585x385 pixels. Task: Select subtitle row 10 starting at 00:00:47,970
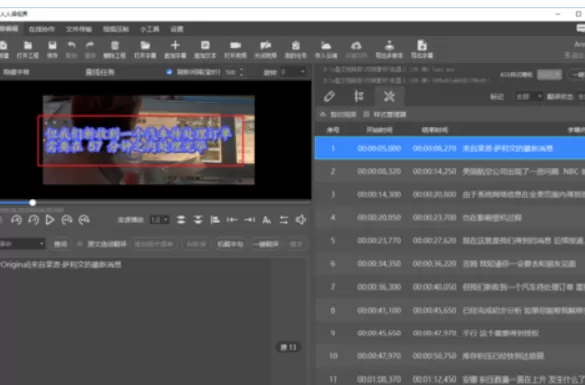point(450,356)
